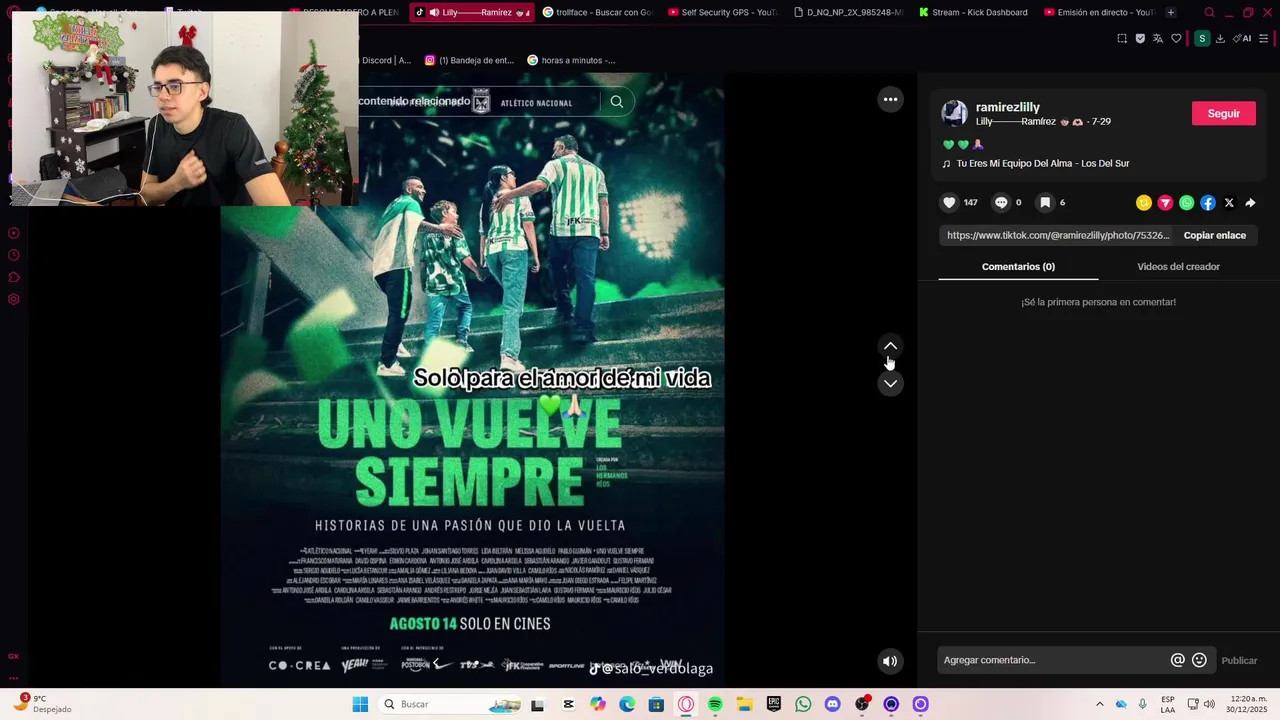The image size is (1280, 720).
Task: Open Epic Games from the taskbar
Action: [x=774, y=704]
